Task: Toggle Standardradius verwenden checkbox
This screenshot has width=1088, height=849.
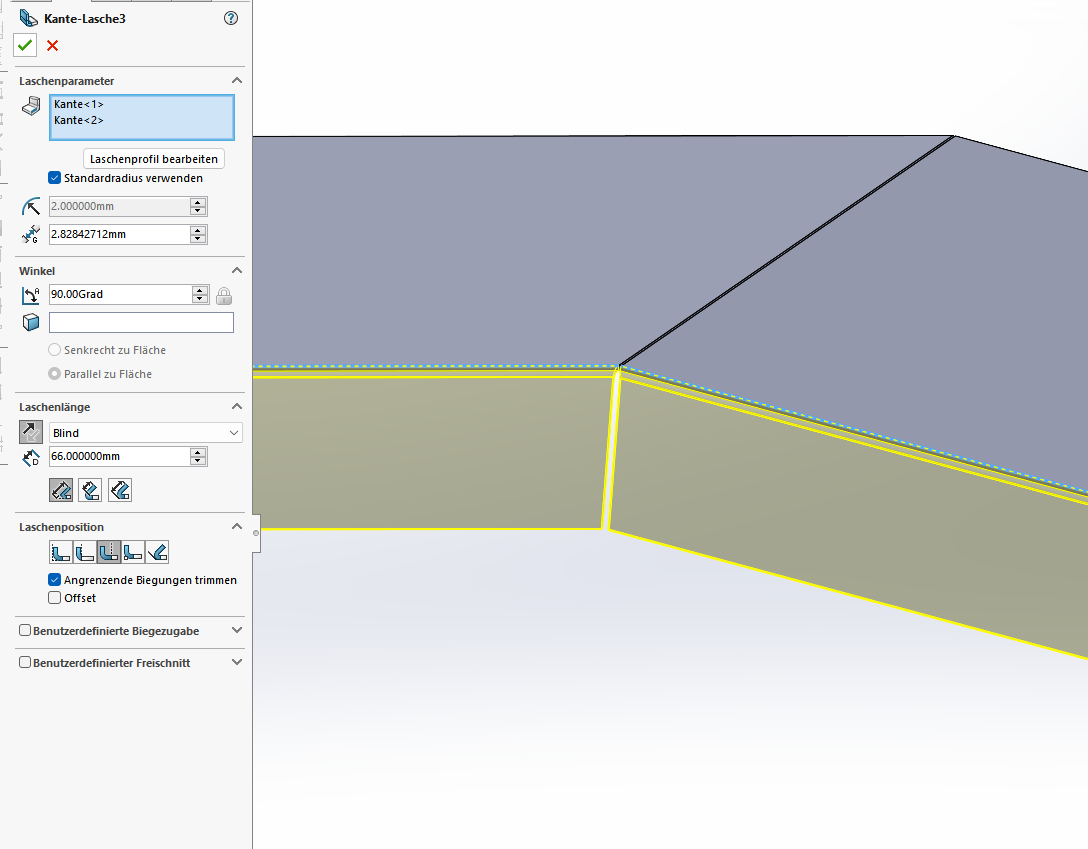Action: (54, 178)
